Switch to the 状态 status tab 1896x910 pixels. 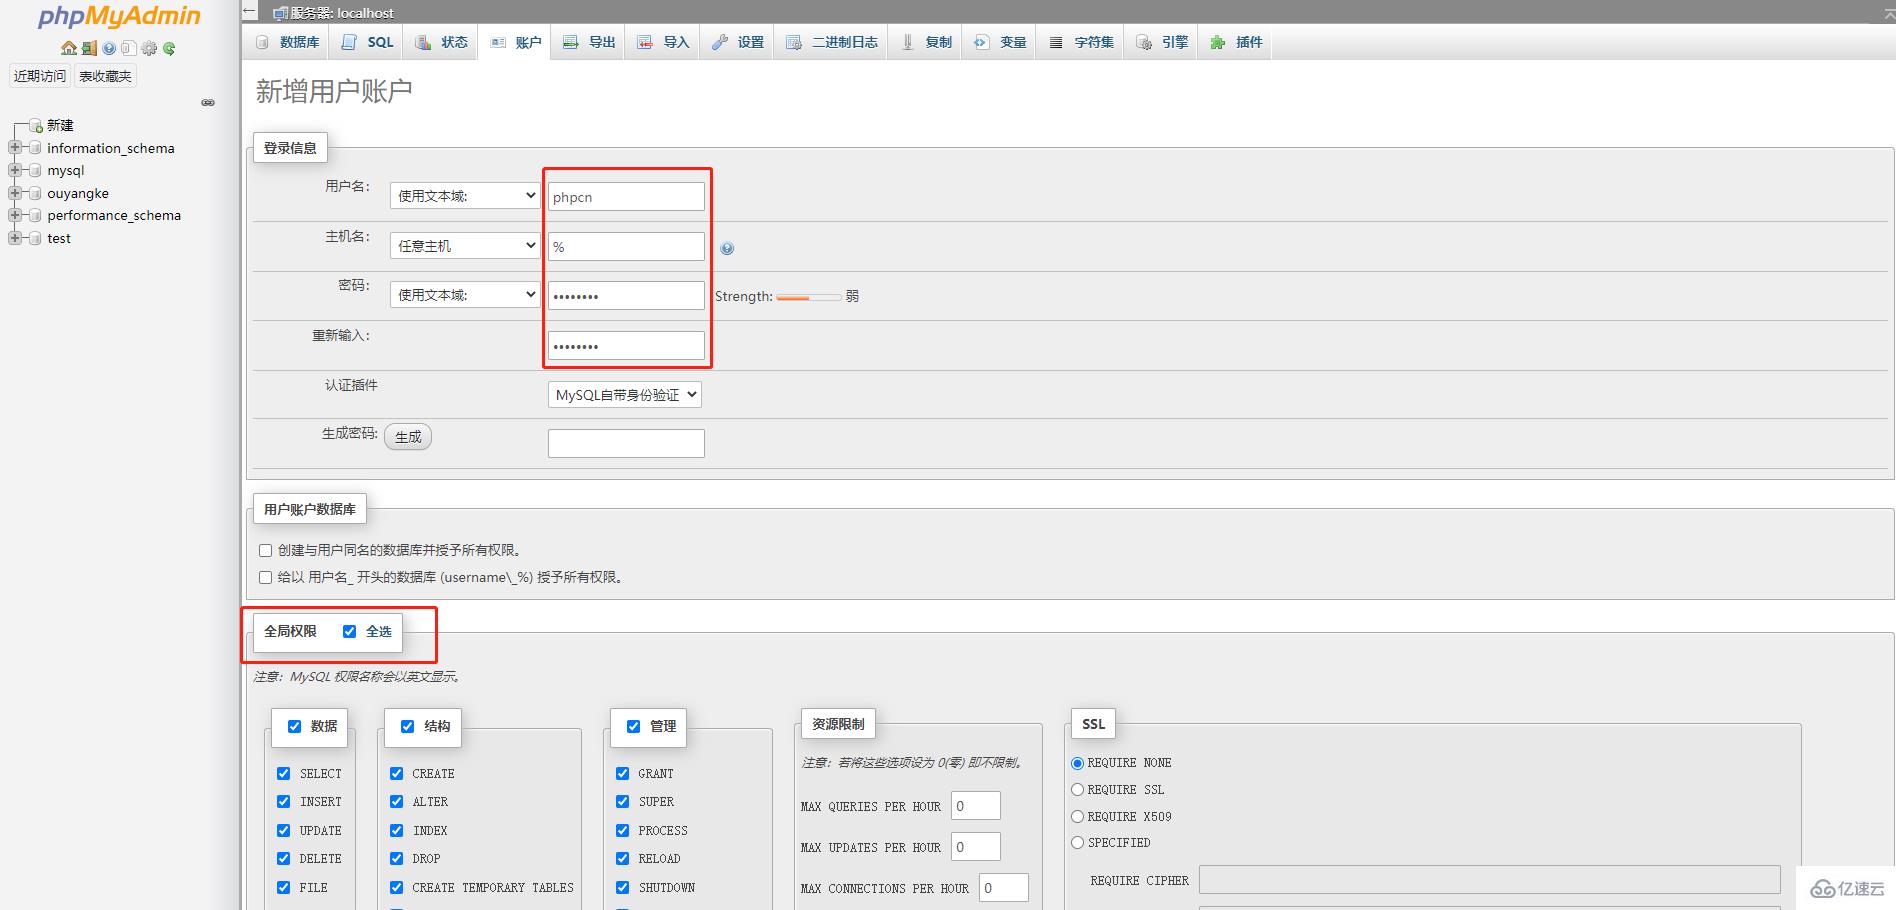(441, 42)
